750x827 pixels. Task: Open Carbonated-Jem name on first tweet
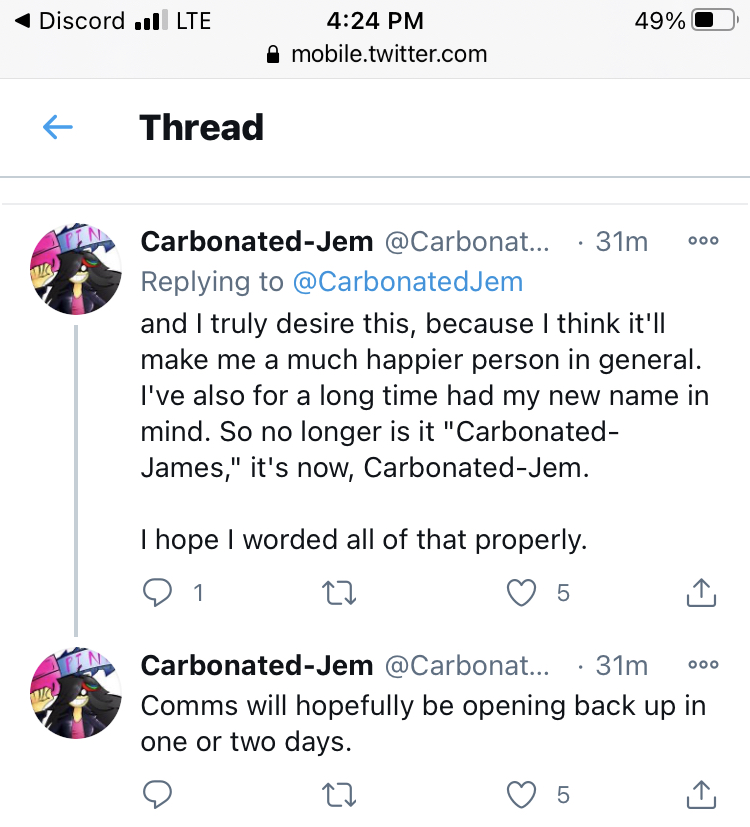point(257,242)
